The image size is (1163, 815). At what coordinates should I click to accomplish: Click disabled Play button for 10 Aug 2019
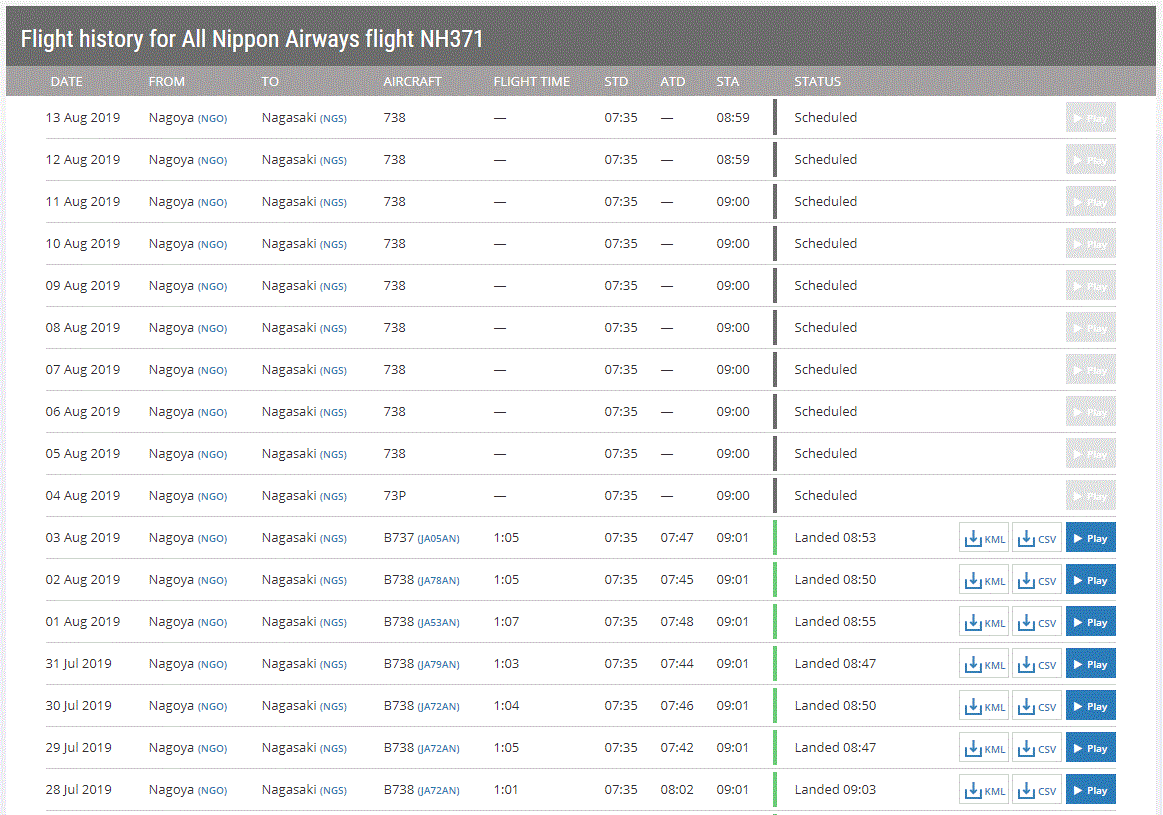coord(1091,244)
